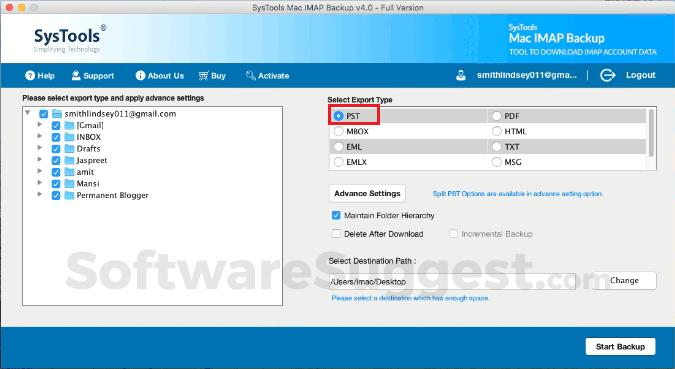This screenshot has width=675, height=369.
Task: Select the Mansi tree label
Action: click(88, 183)
